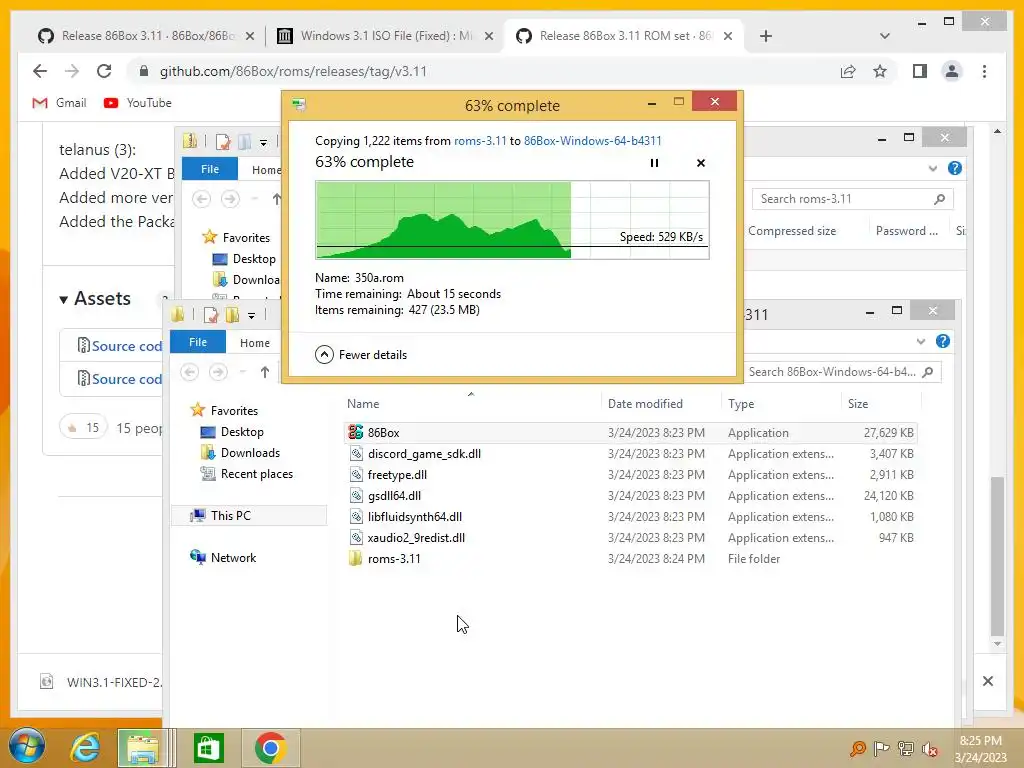Open a new Chrome tab

pyautogui.click(x=765, y=36)
